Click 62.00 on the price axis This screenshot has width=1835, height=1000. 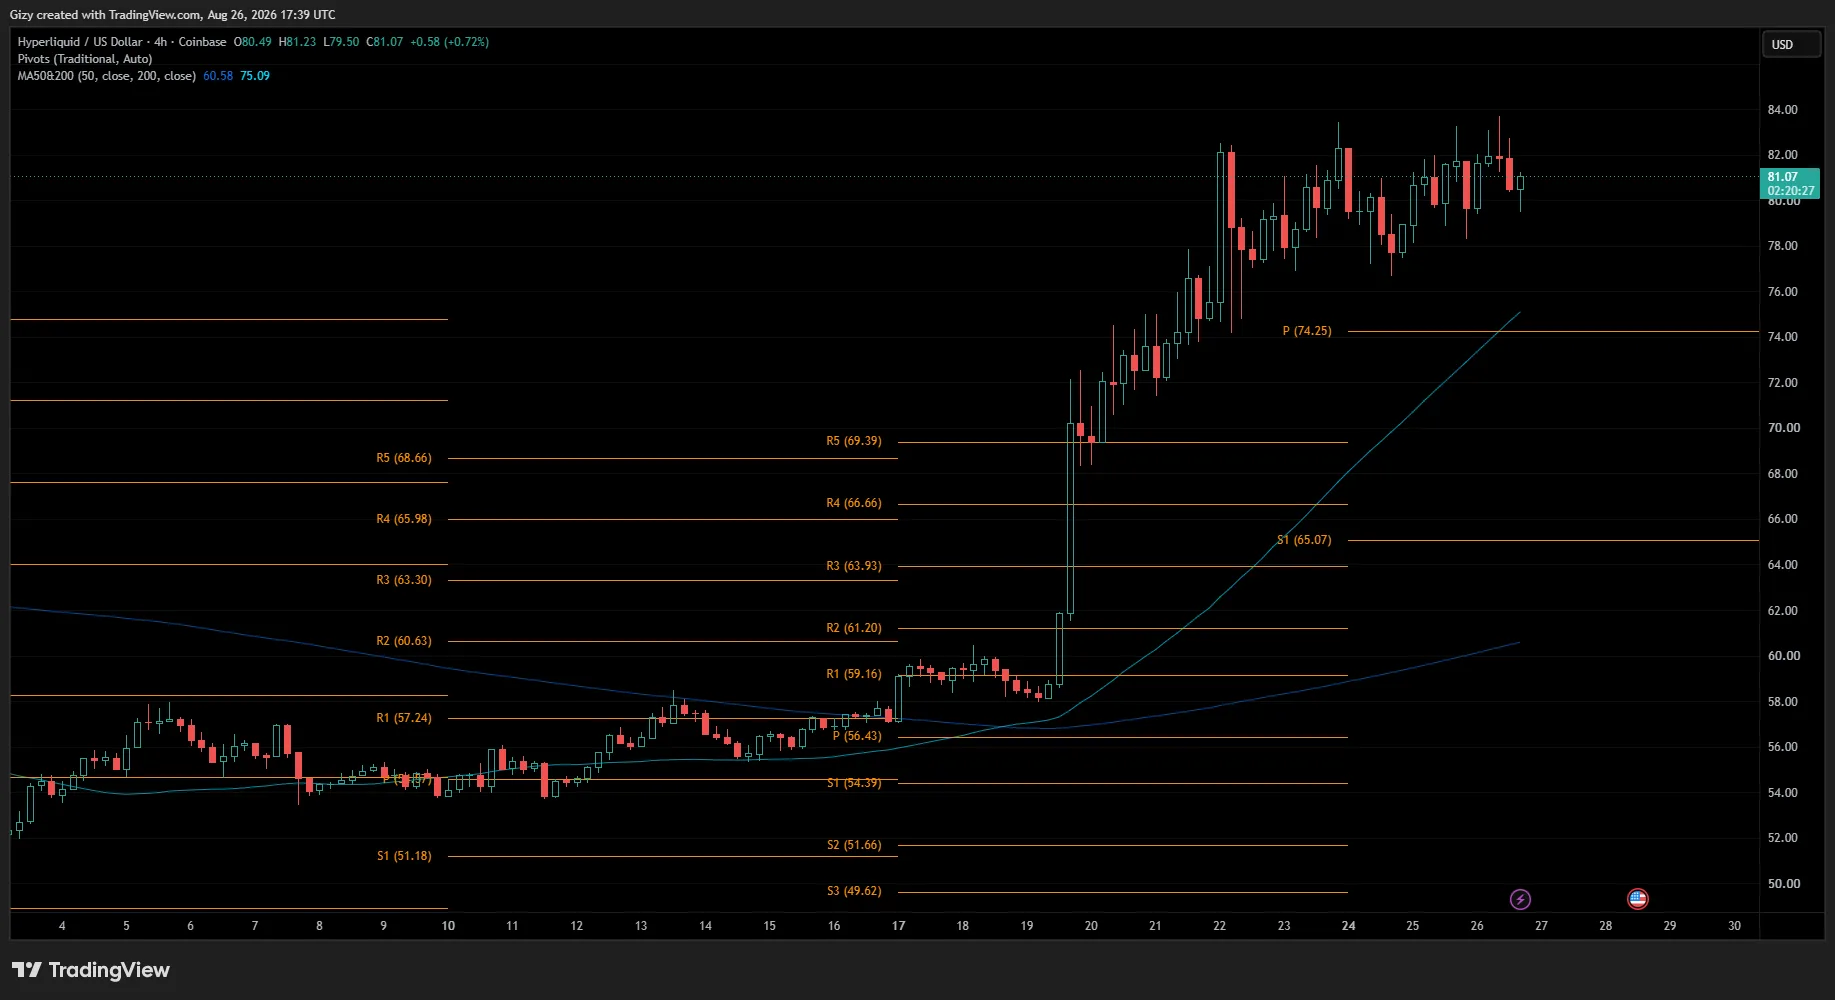pos(1782,611)
